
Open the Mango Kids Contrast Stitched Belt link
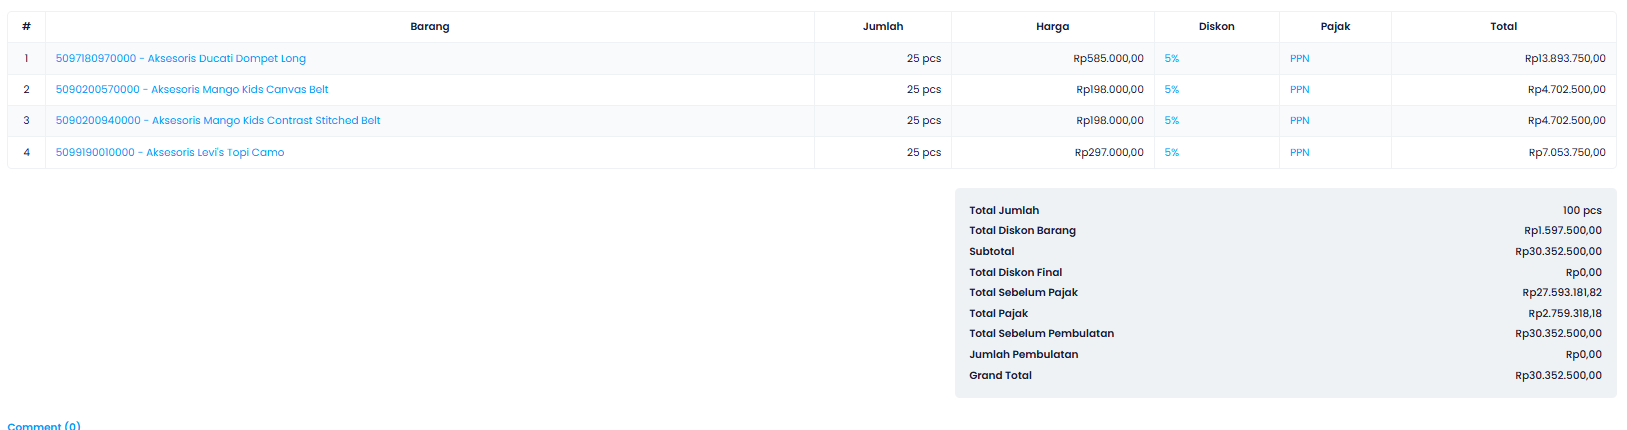coord(218,121)
